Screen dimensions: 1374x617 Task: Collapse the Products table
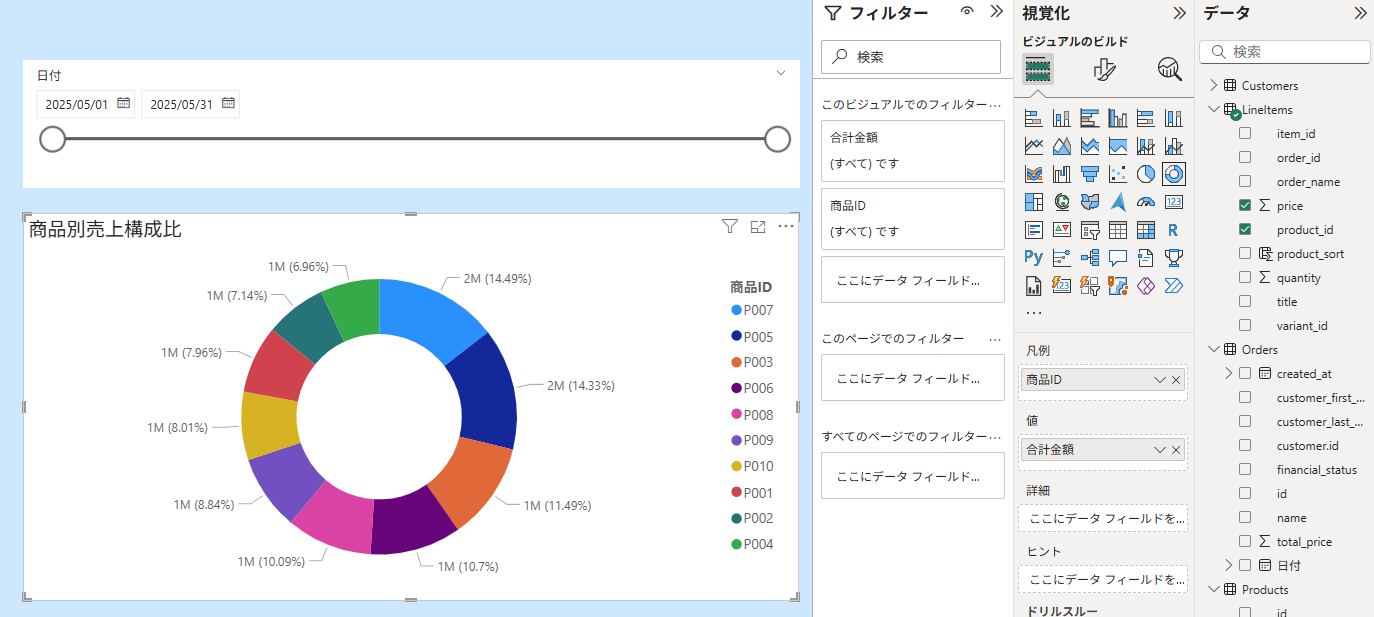click(1214, 589)
